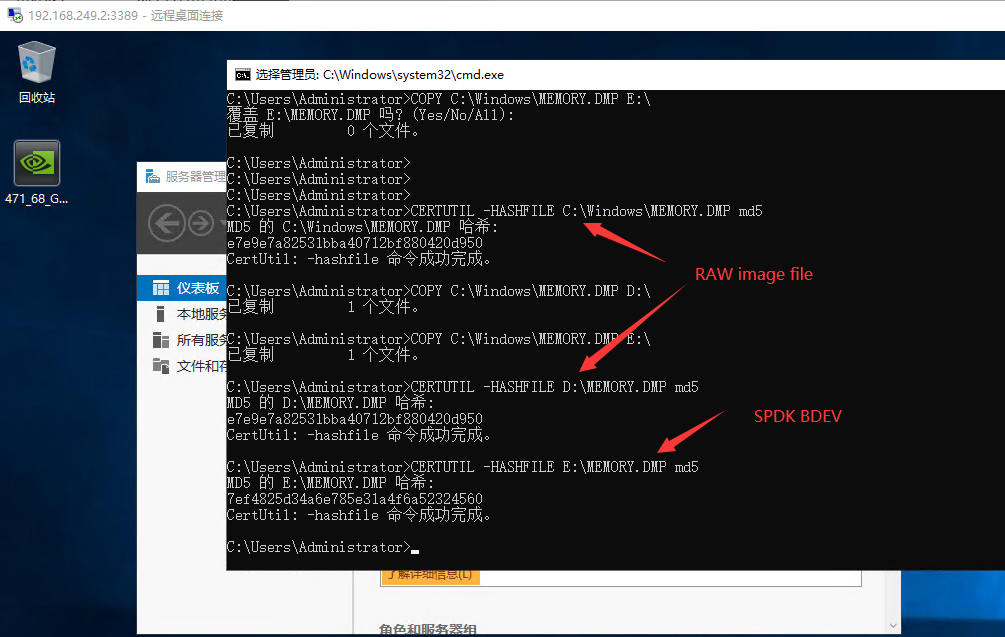Click the 文件和存储服务 storage services icon
1005x637 pixels.
159,366
